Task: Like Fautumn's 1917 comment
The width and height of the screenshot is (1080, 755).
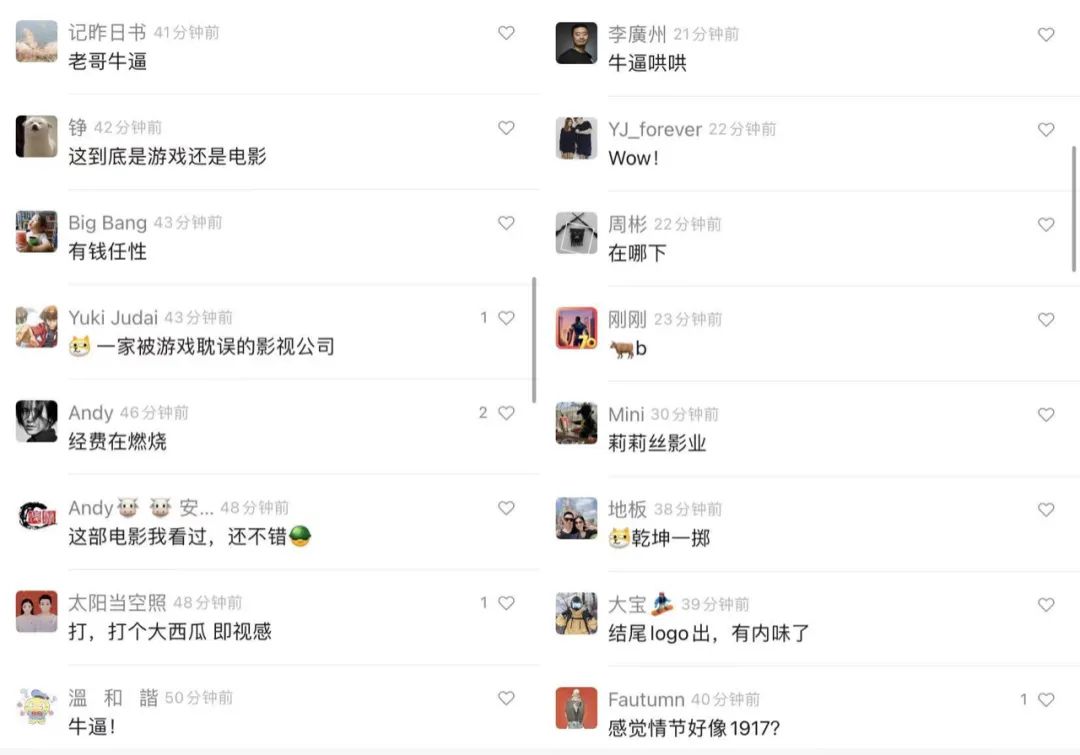Action: (x=1046, y=700)
